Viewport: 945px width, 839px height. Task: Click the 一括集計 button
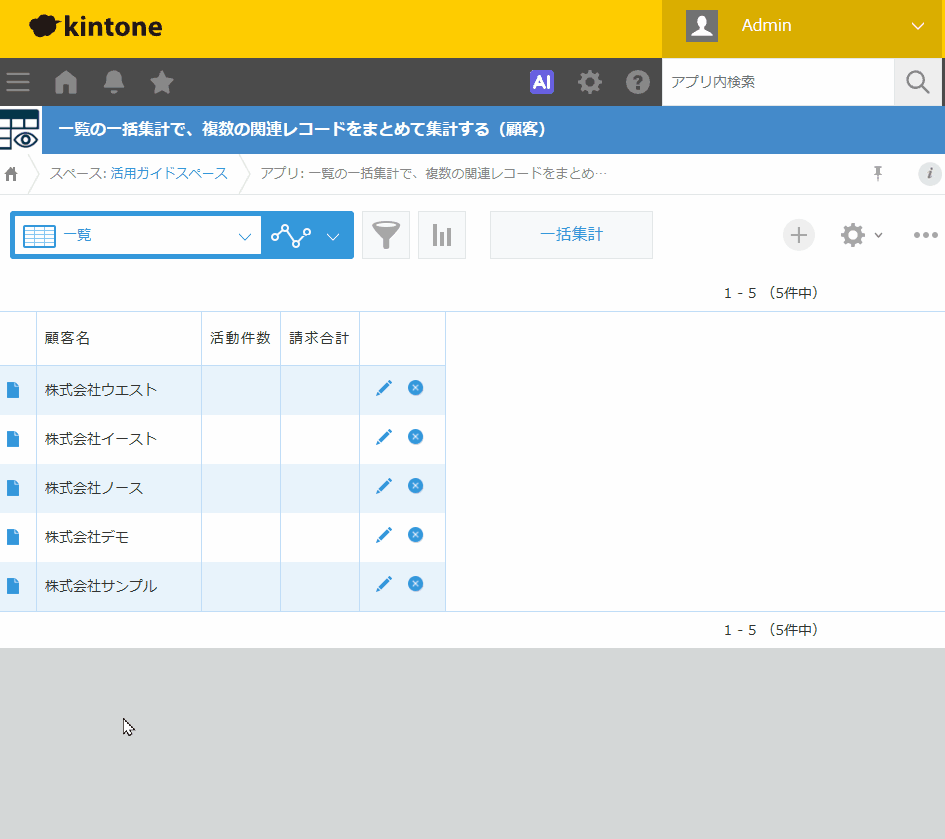click(571, 235)
